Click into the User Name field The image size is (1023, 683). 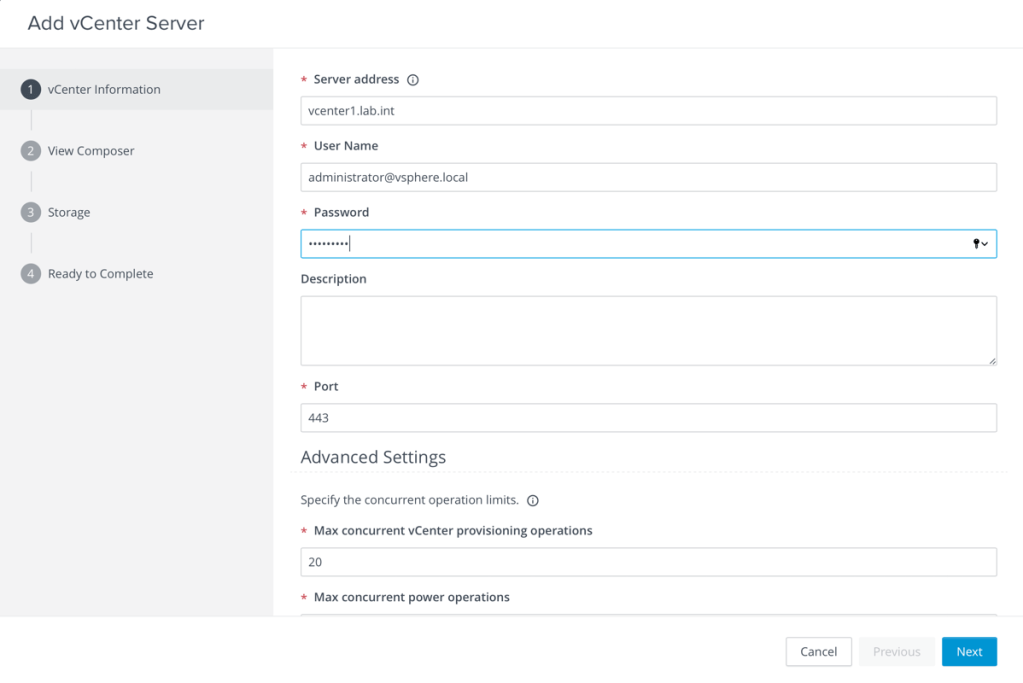point(648,177)
